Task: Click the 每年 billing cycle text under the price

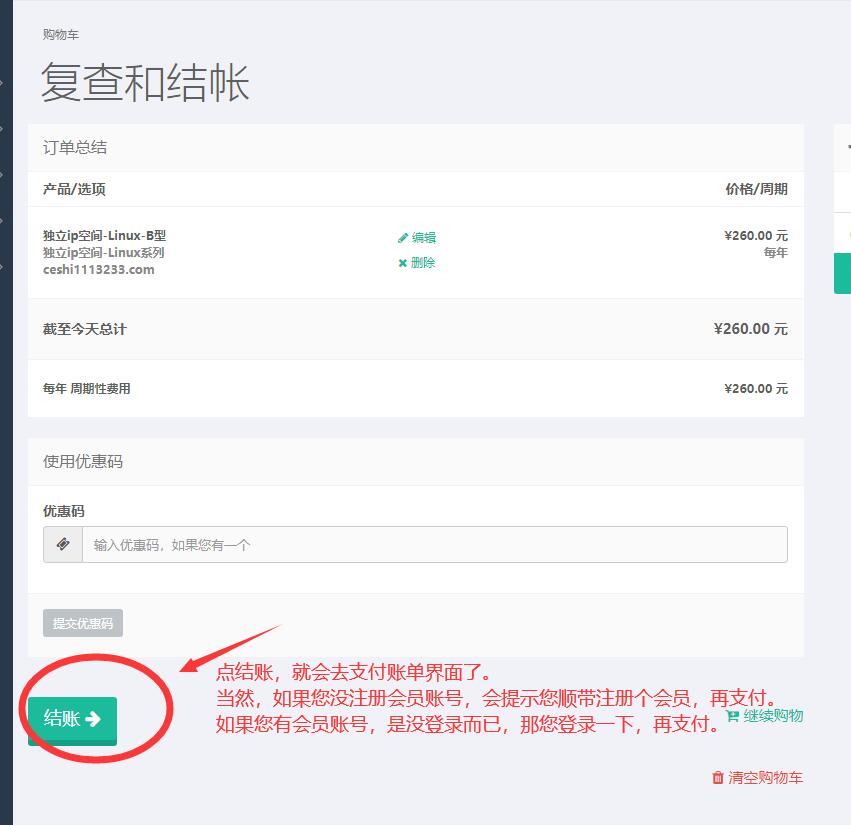Action: tap(776, 252)
